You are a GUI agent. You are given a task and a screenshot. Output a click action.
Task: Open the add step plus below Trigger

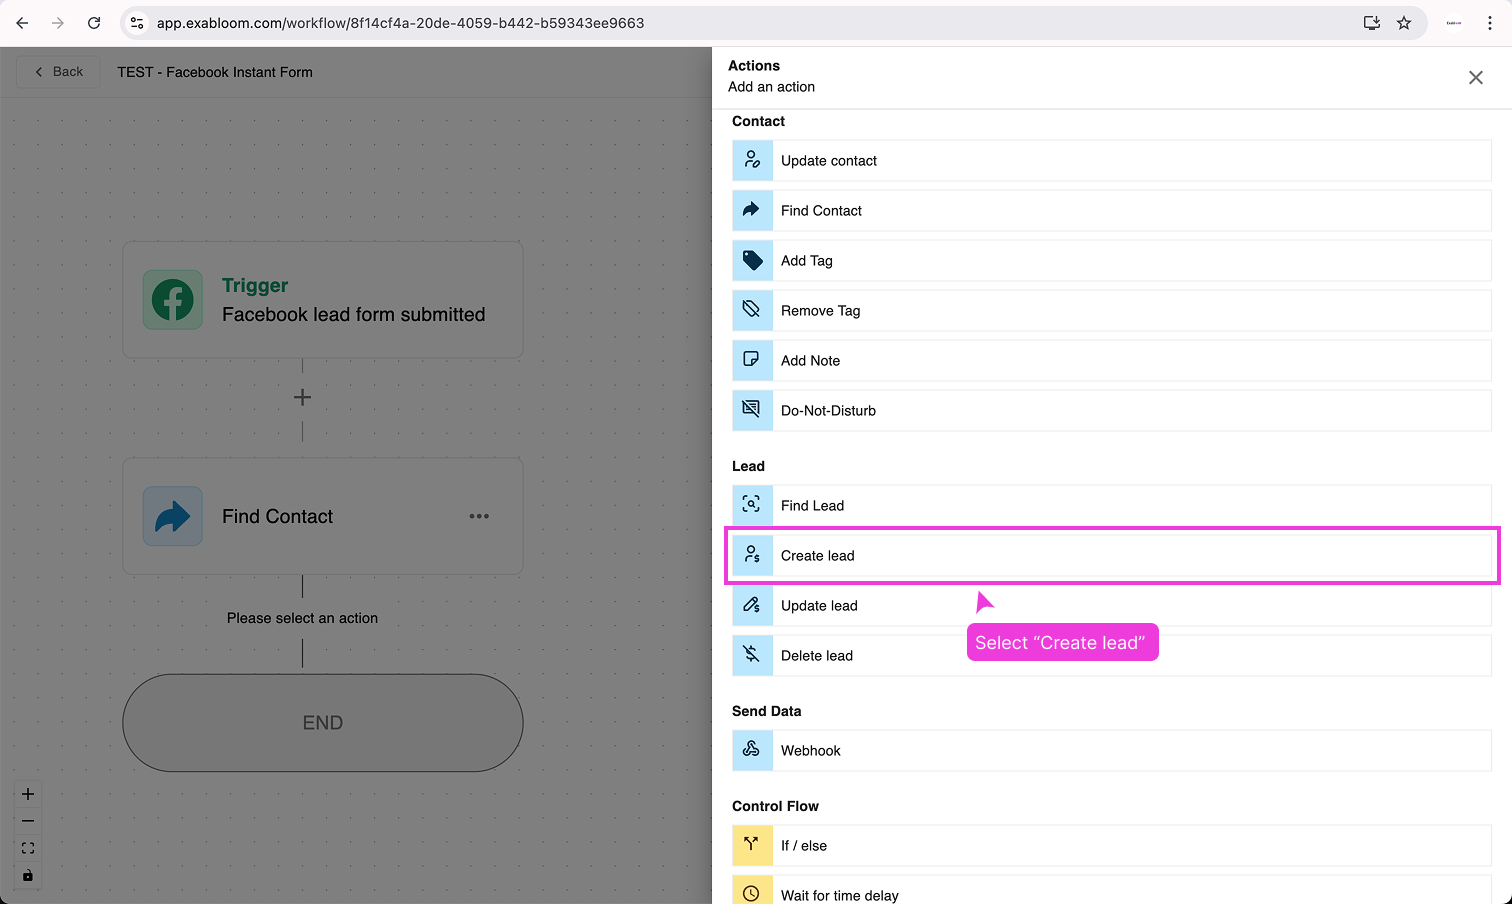coord(302,397)
